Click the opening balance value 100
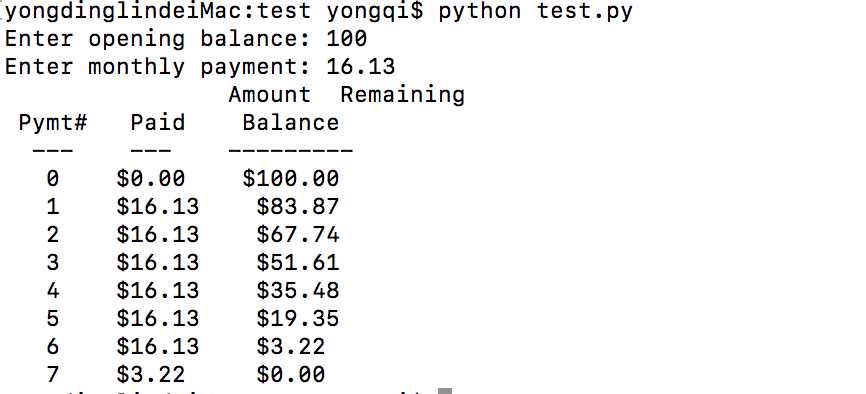 pyautogui.click(x=346, y=39)
